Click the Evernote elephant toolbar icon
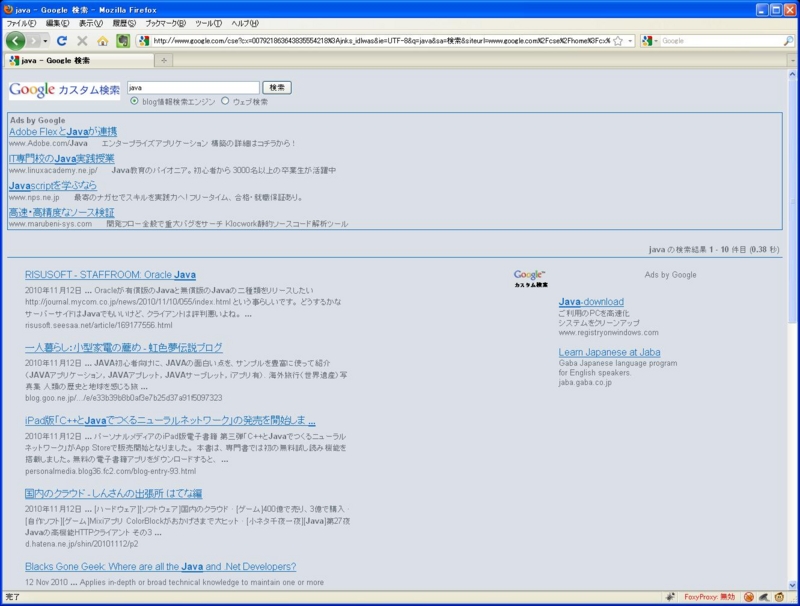This screenshot has width=800, height=606. pyautogui.click(x=123, y=41)
